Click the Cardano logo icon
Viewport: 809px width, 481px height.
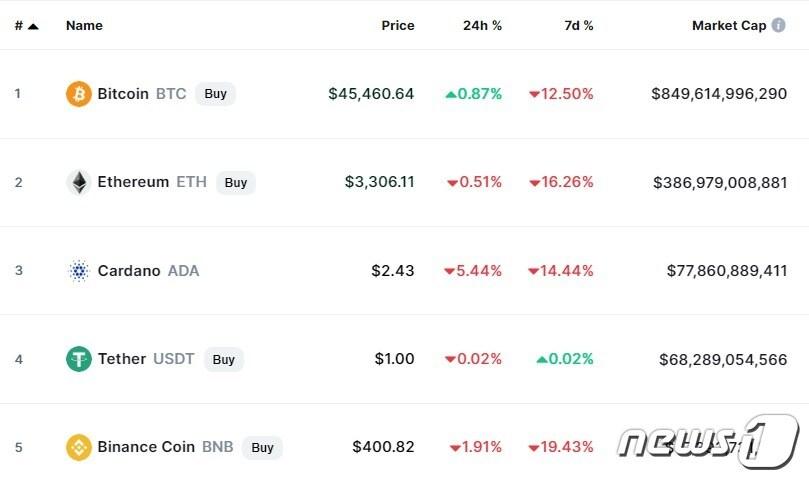click(78, 271)
